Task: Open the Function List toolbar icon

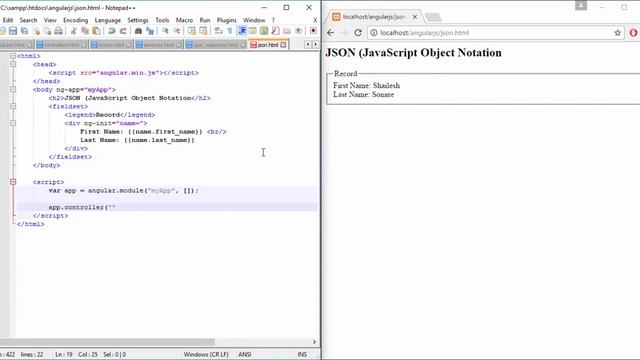Action: pyautogui.click(x=276, y=31)
